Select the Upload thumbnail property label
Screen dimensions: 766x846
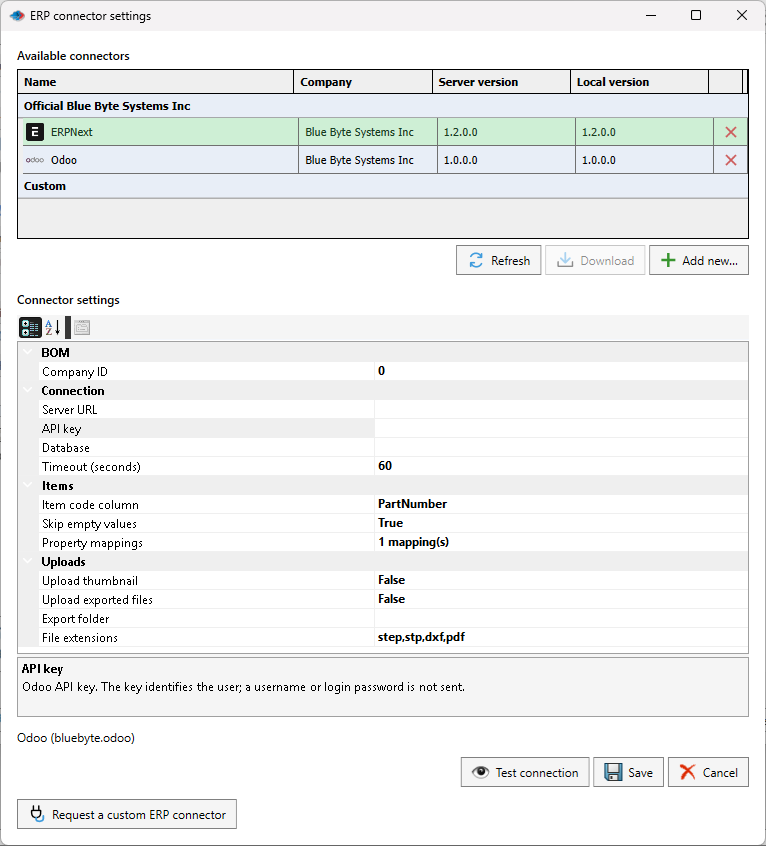(90, 581)
